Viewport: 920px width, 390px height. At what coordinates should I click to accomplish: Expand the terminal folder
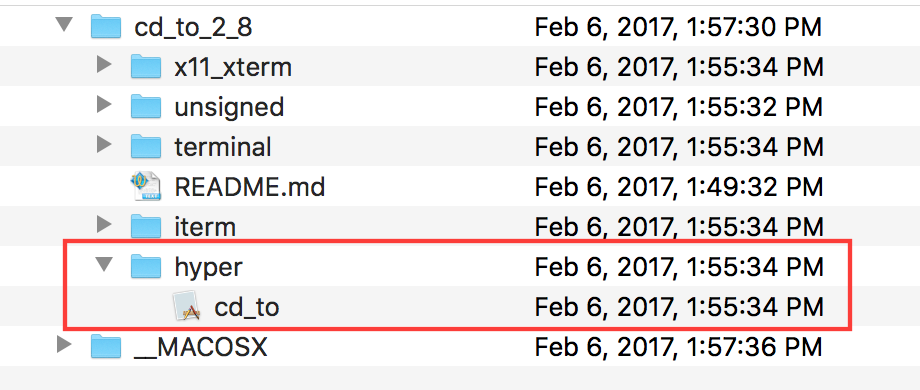[103, 144]
